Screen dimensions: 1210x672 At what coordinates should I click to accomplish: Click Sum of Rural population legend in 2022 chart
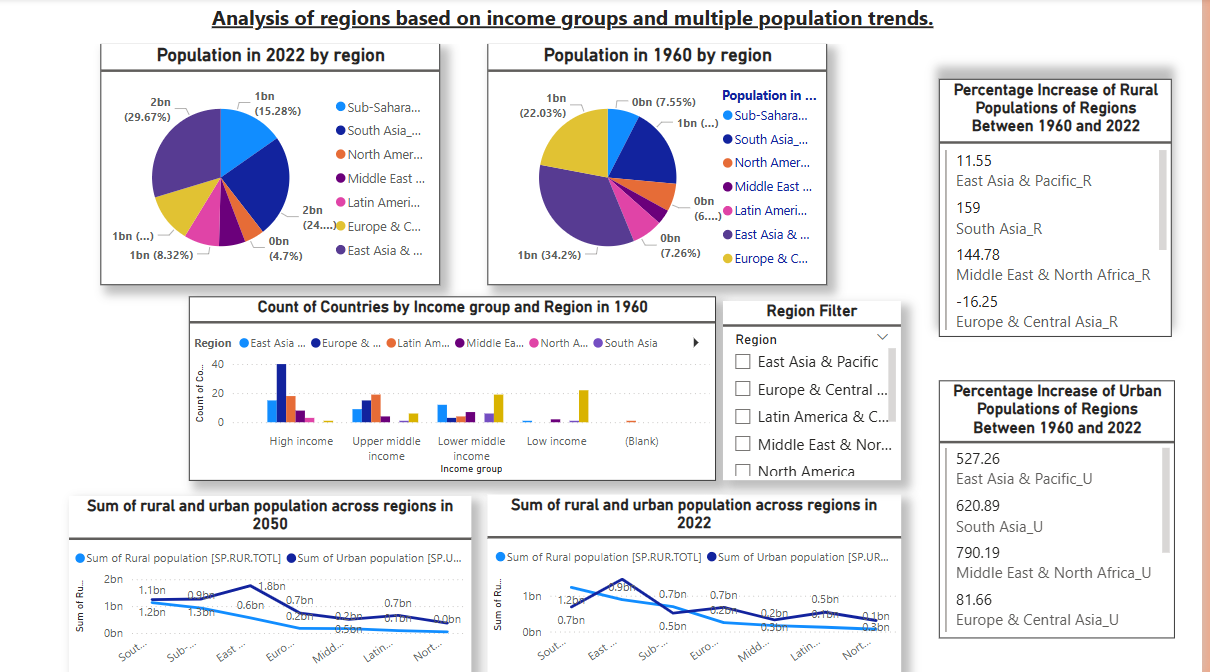click(x=599, y=557)
